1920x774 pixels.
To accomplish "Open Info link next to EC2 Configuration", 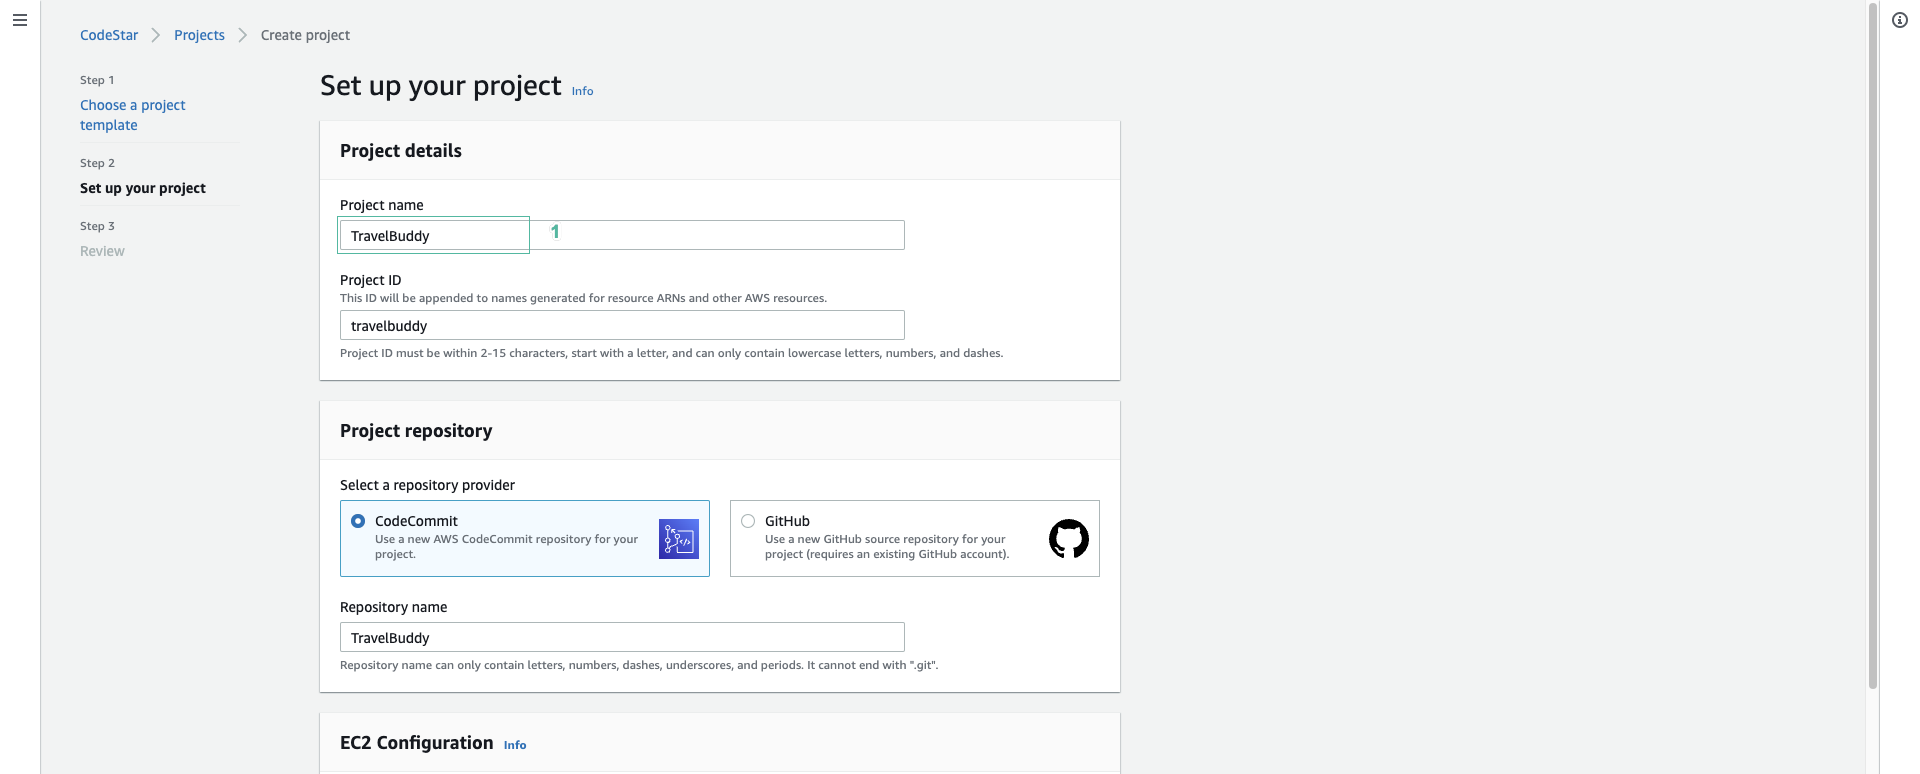I will pyautogui.click(x=515, y=745).
